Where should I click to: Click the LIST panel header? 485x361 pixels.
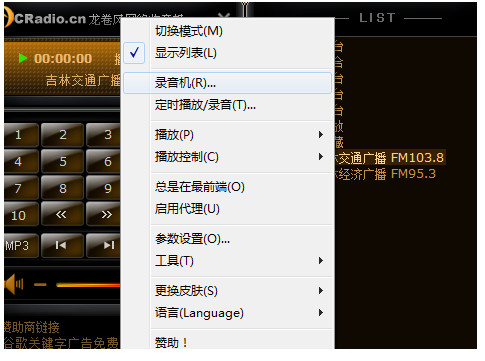pyautogui.click(x=377, y=18)
